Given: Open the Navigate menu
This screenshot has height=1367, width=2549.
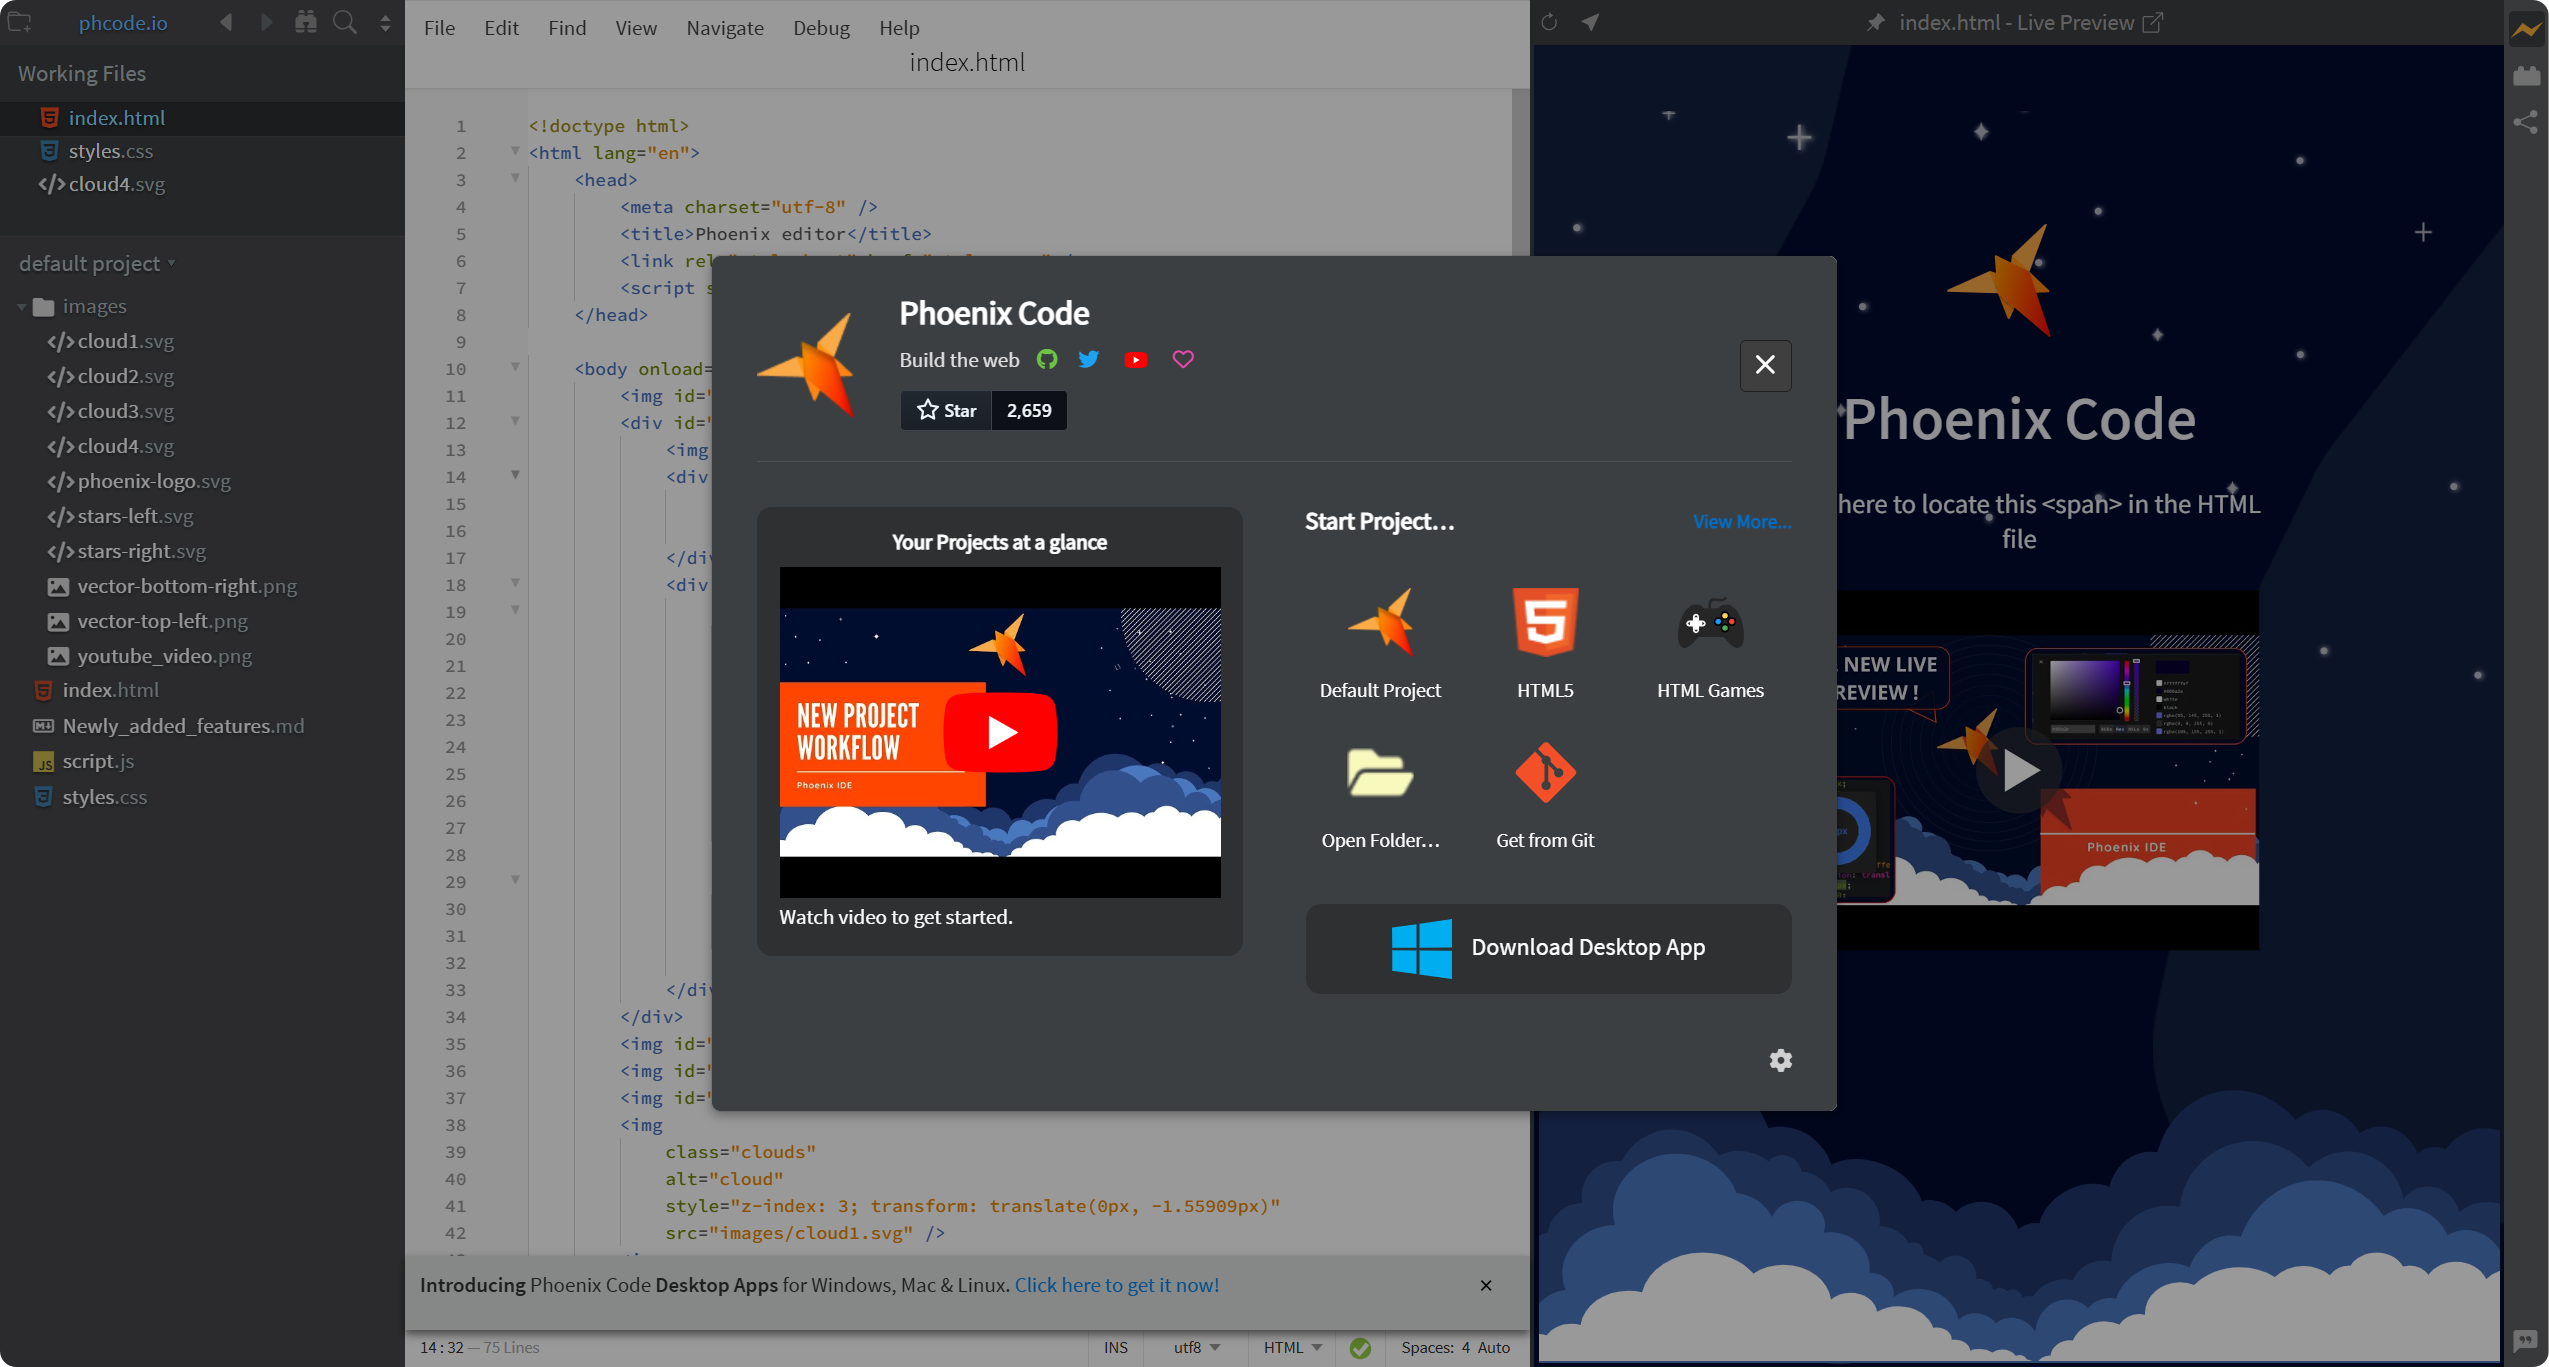Looking at the screenshot, I should coord(724,28).
